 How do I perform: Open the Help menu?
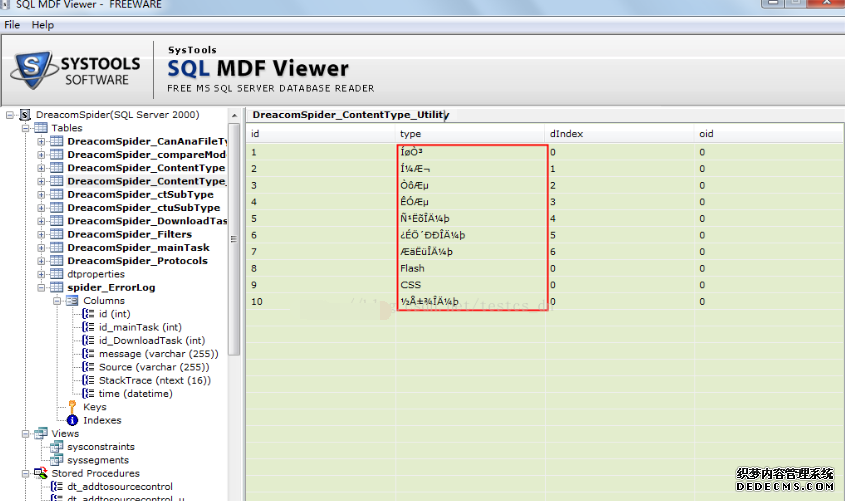[x=43, y=25]
